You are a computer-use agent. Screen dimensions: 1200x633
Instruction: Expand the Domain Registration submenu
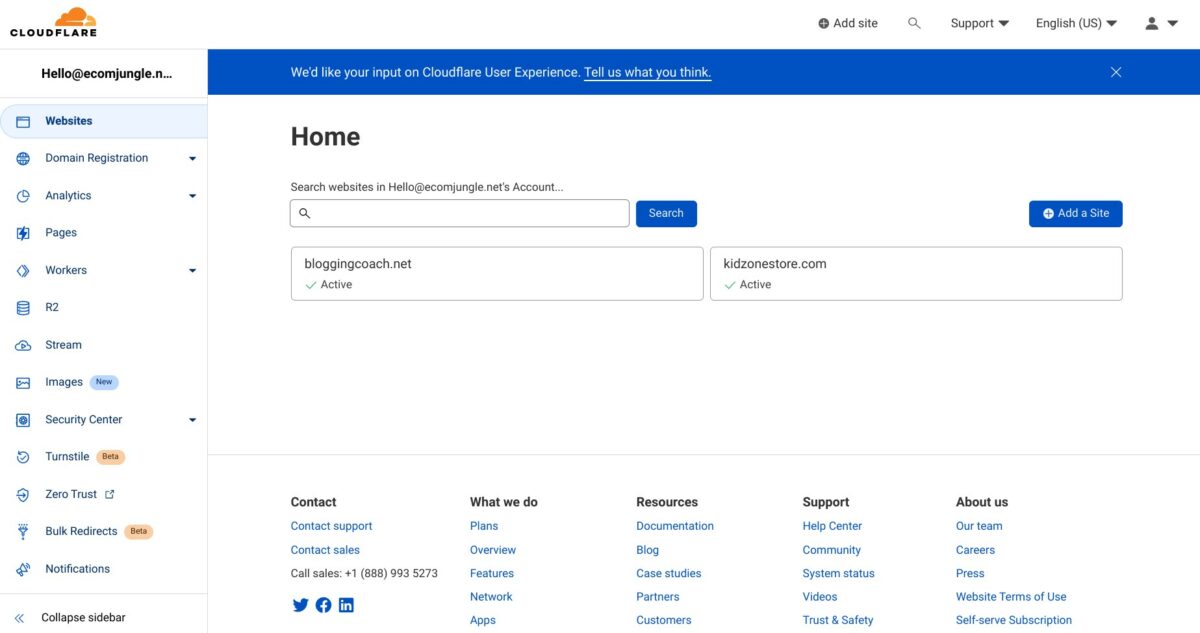[x=192, y=158]
